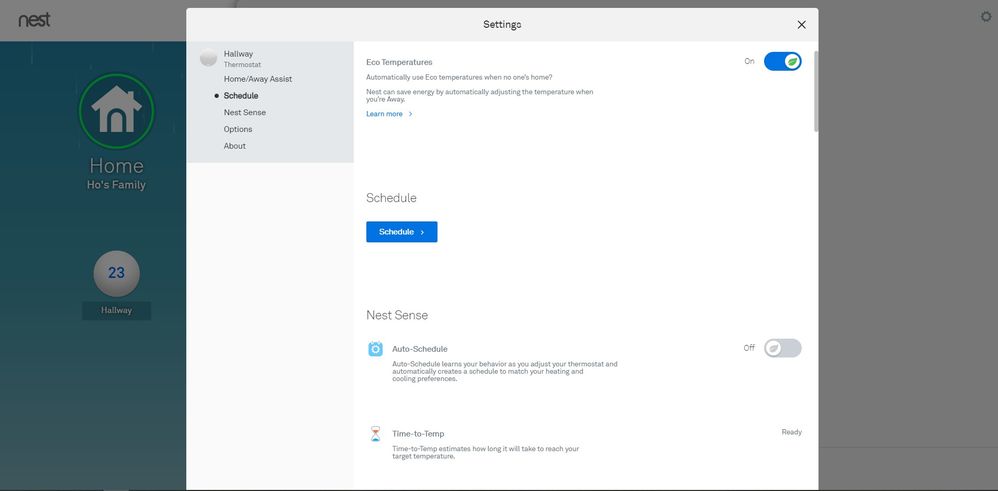
Task: Click the Time-to-Temp hourglass icon
Action: (x=376, y=434)
